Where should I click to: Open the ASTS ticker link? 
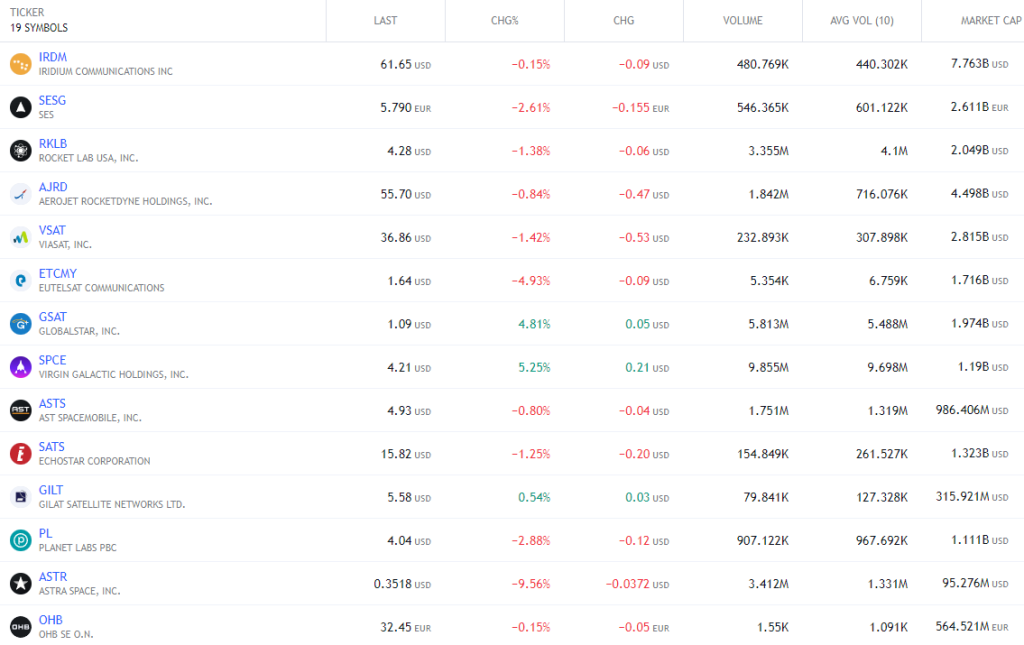click(52, 403)
